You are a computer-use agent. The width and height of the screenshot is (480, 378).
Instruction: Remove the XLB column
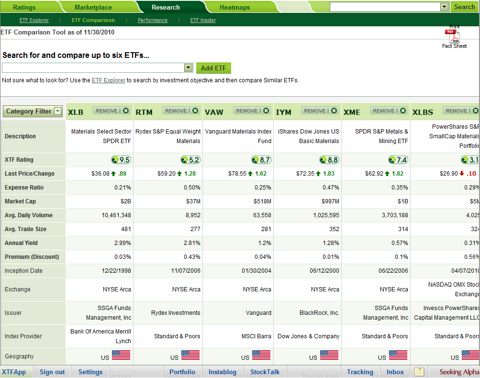[x=112, y=111]
